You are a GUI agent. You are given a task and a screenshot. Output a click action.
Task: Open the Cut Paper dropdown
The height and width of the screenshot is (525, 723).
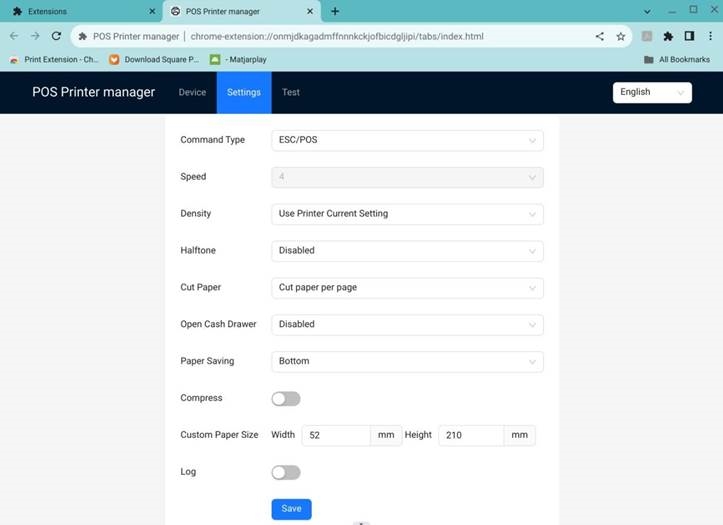(x=407, y=288)
